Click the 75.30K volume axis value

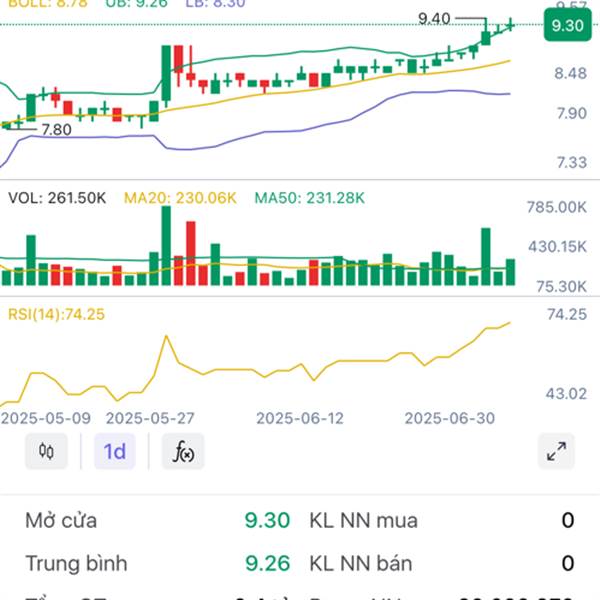click(561, 287)
